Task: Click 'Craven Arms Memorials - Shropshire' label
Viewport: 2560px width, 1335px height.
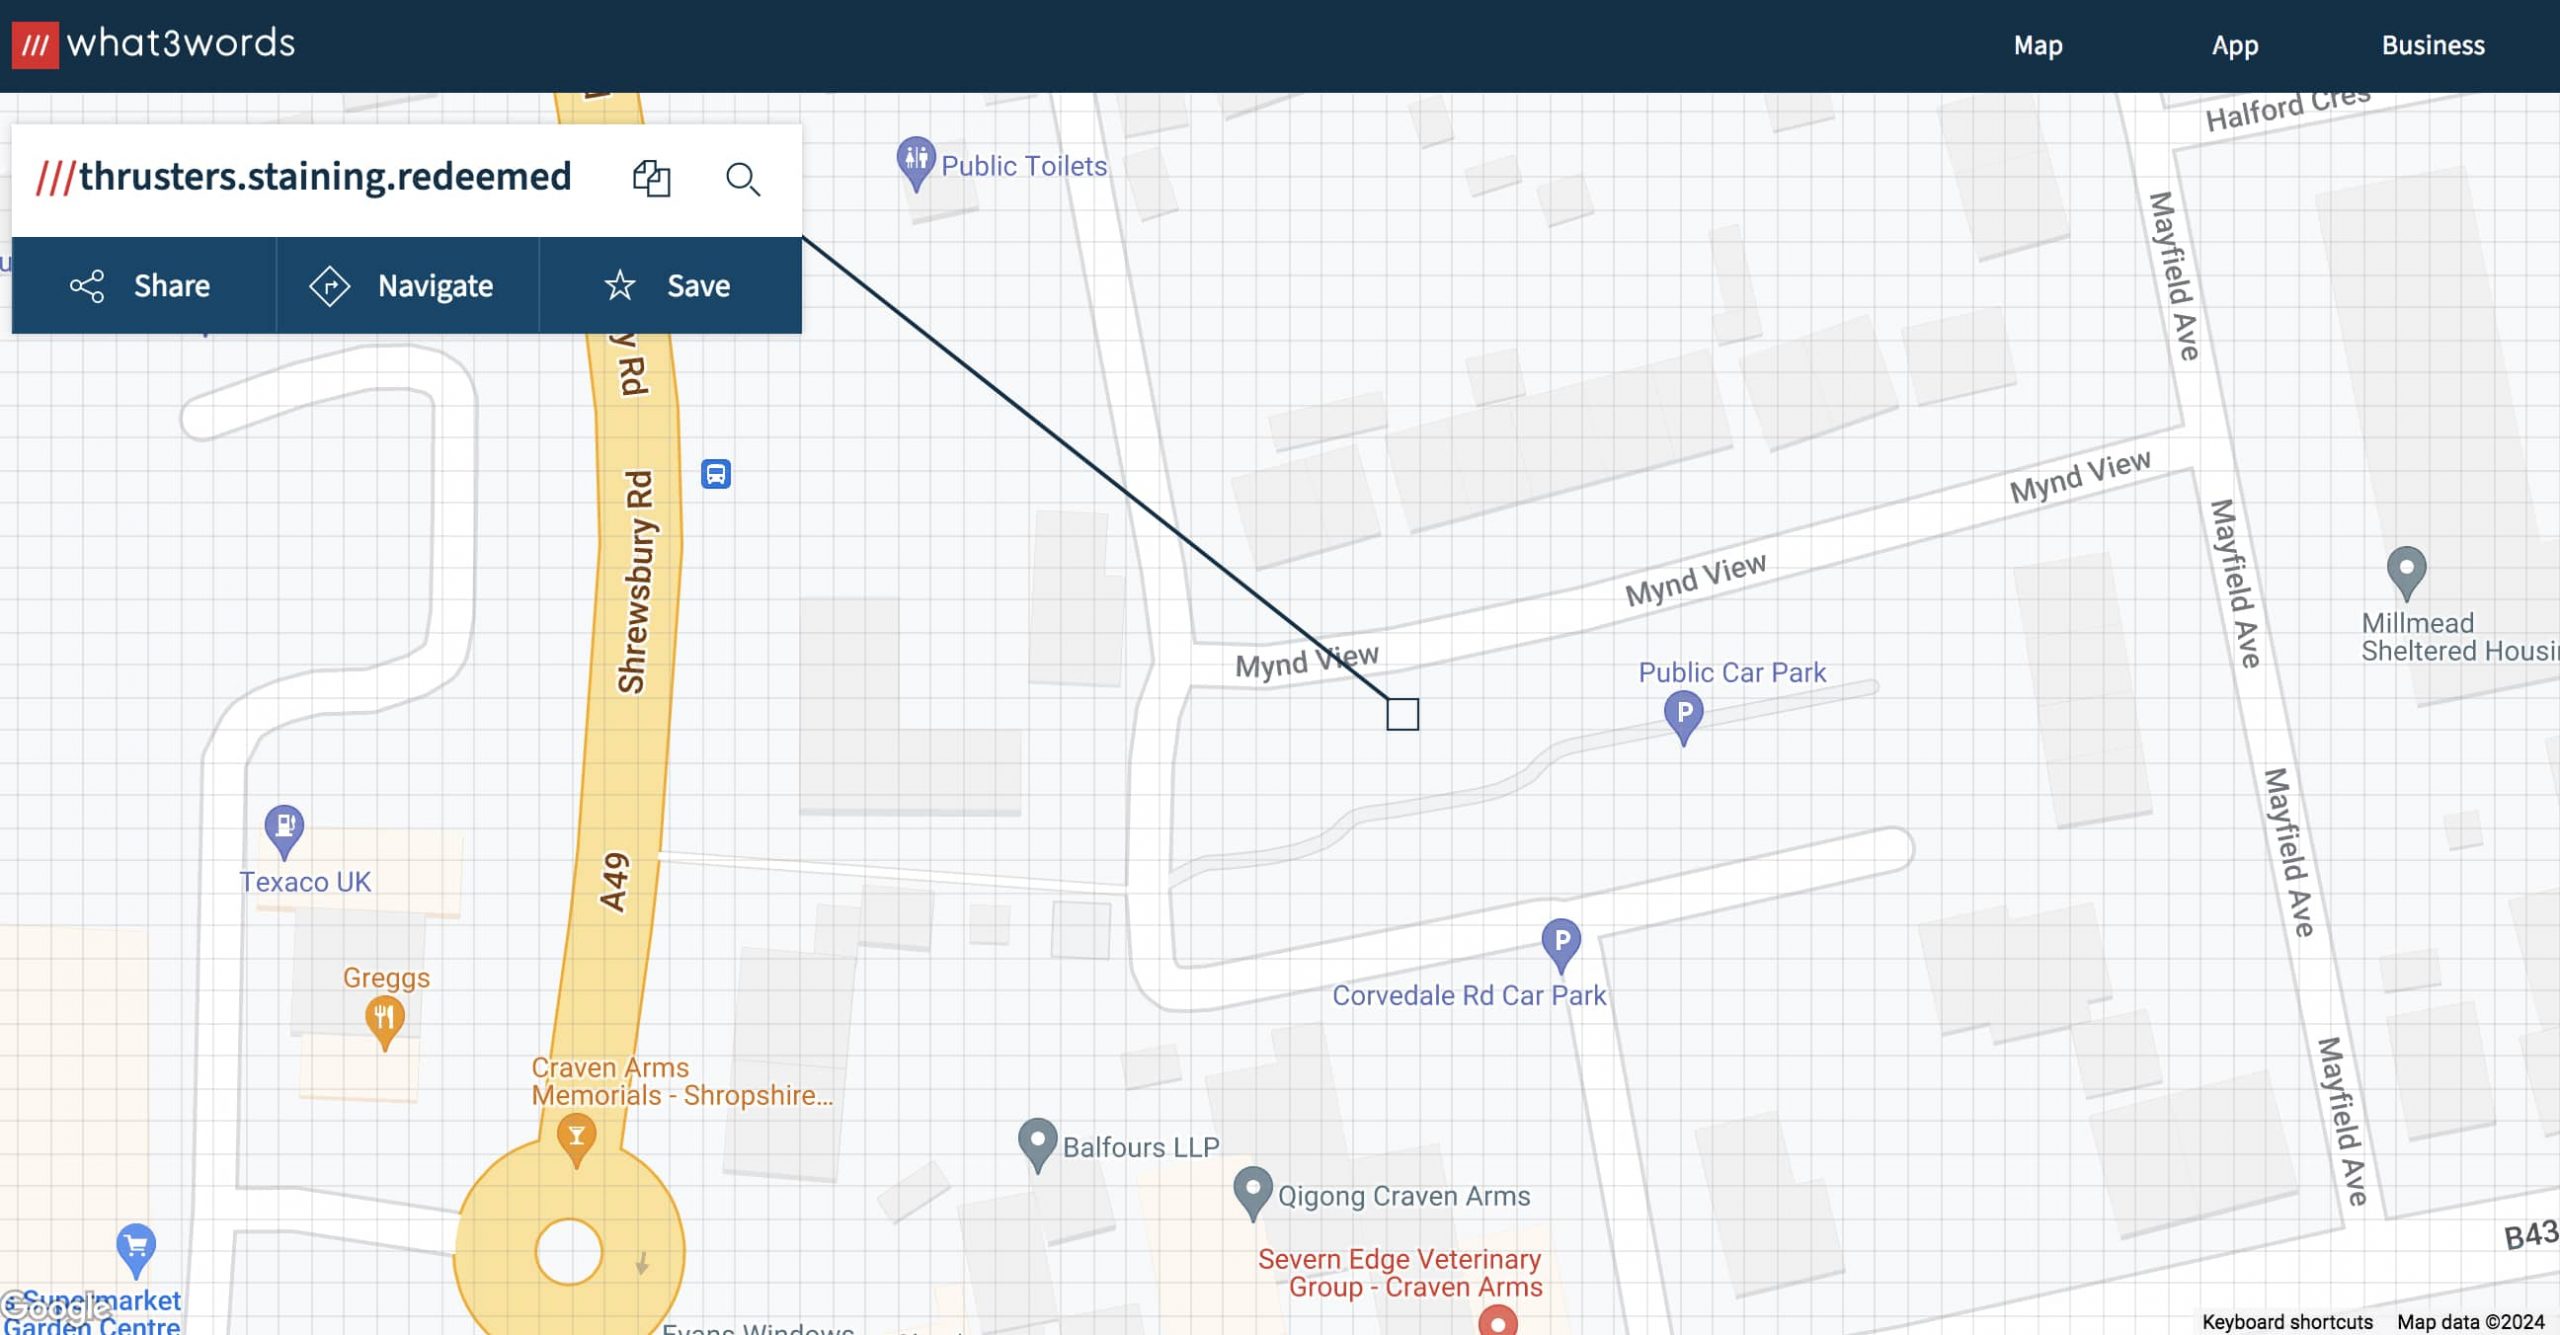Action: pyautogui.click(x=682, y=1082)
